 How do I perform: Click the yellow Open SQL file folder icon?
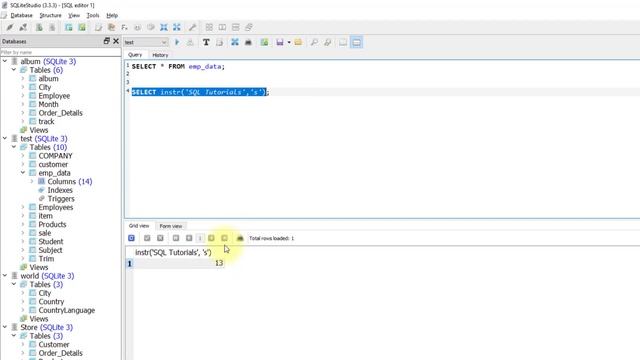pyautogui.click(x=298, y=42)
